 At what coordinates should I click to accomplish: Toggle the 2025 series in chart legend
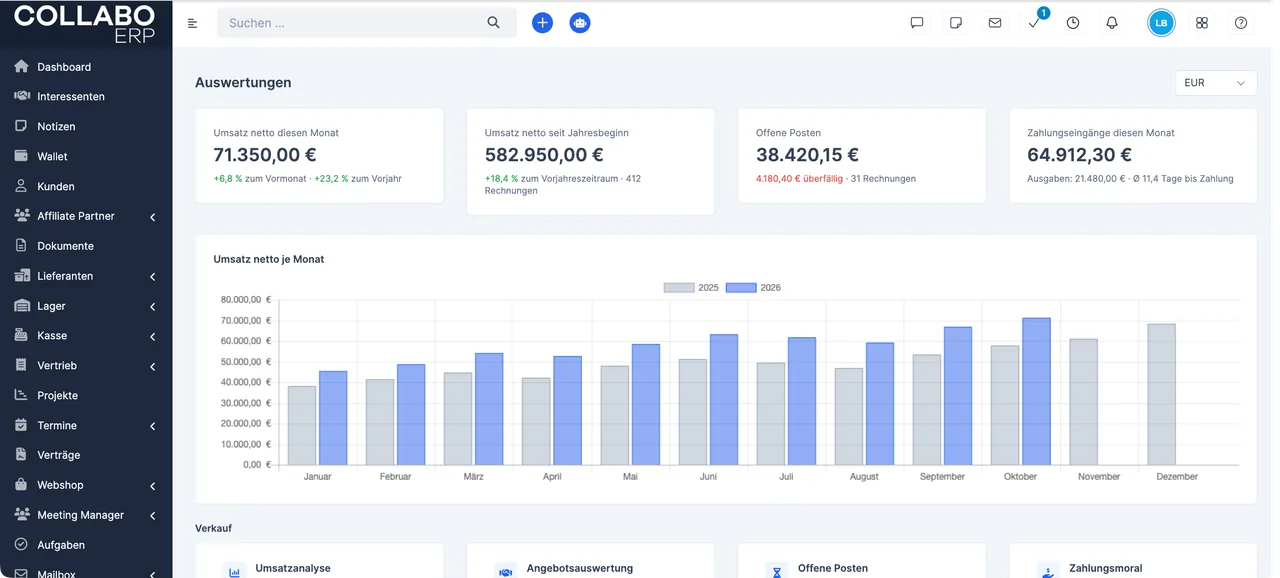point(691,287)
